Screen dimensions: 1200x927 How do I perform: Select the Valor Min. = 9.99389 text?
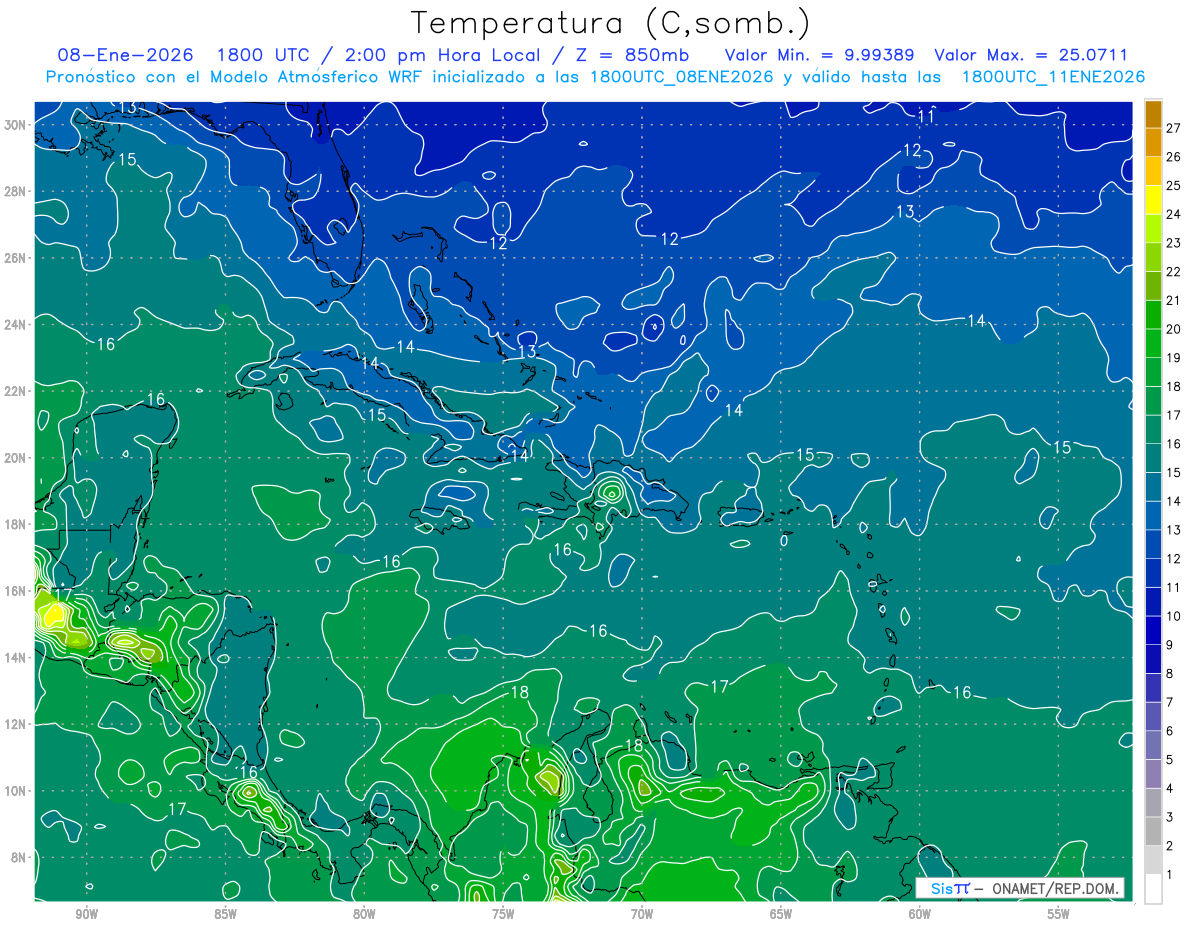(x=818, y=55)
